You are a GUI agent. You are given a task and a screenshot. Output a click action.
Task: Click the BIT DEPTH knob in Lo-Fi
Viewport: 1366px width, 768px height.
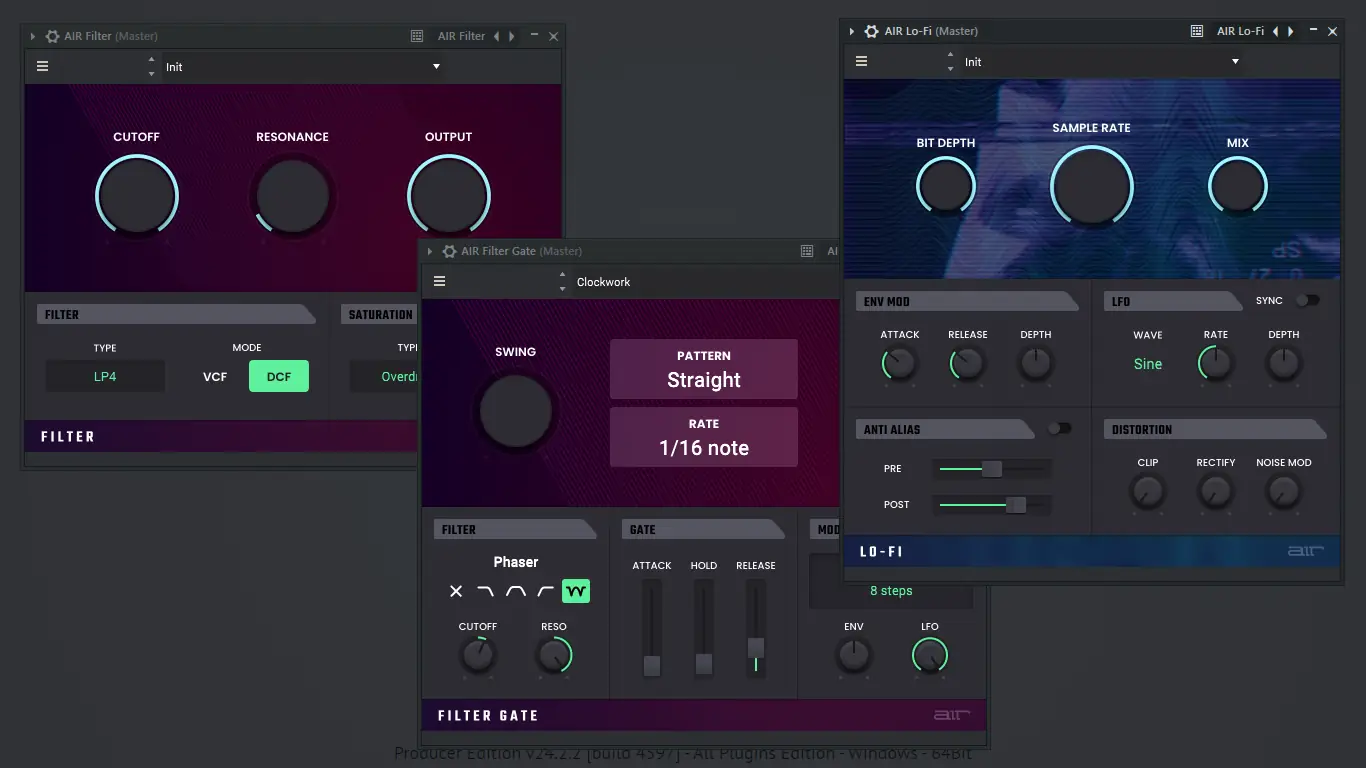[x=946, y=187]
